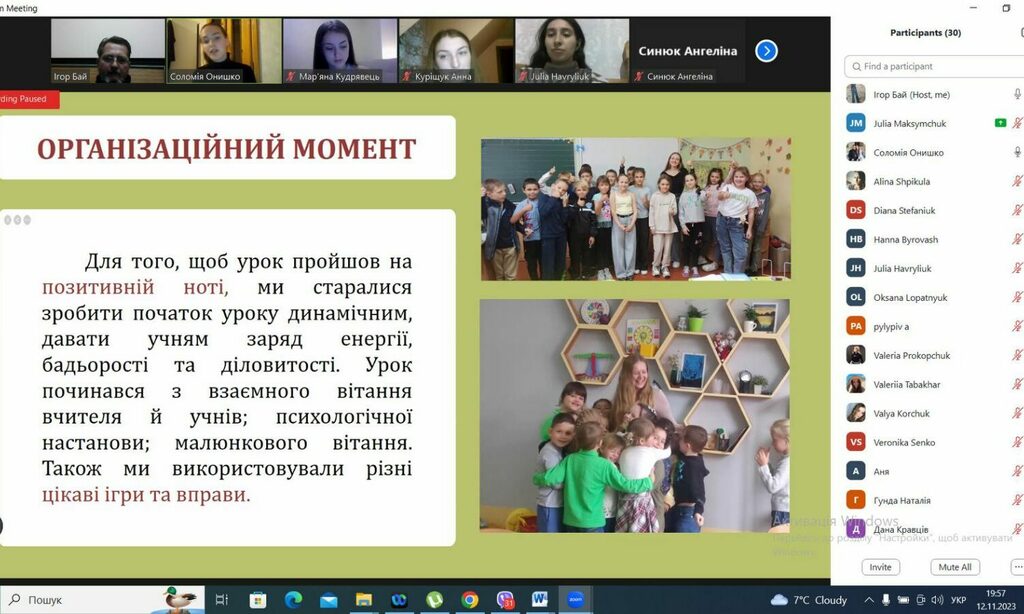The image size is (1024, 614).
Task: Unmute Alina Shpikula via muted mic icon
Action: (x=1017, y=181)
